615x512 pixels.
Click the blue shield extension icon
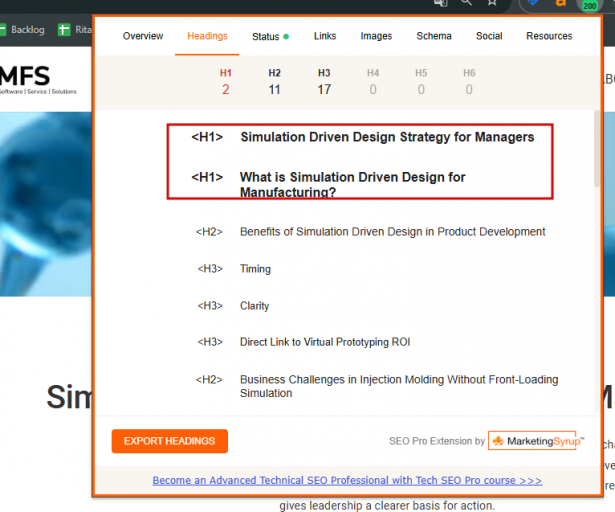click(x=533, y=2)
